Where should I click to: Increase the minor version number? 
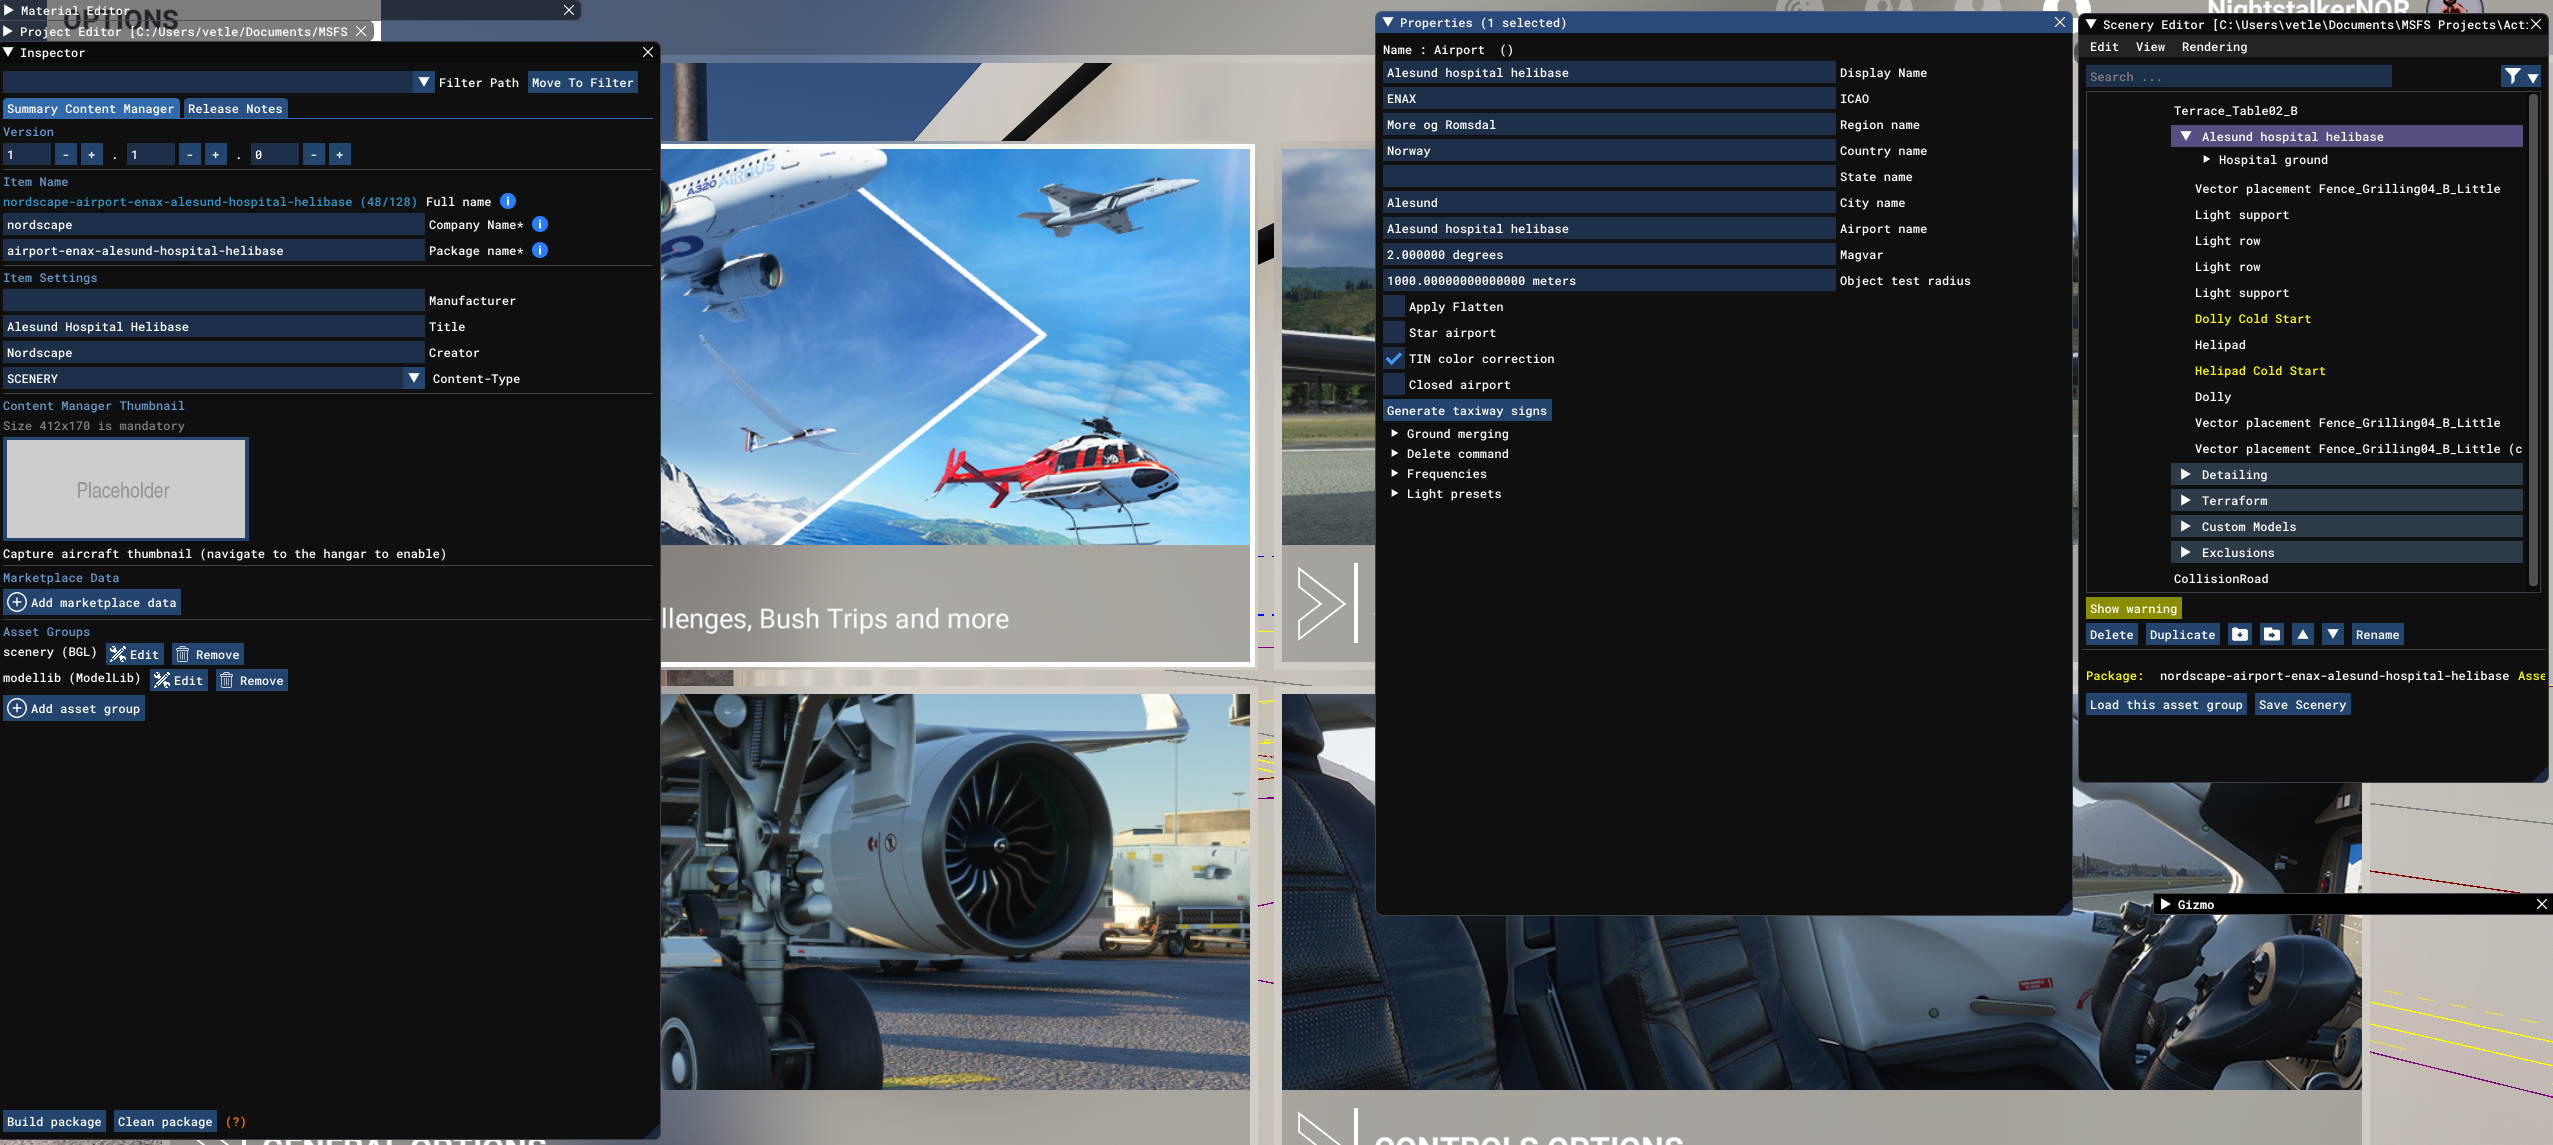pyautogui.click(x=216, y=155)
